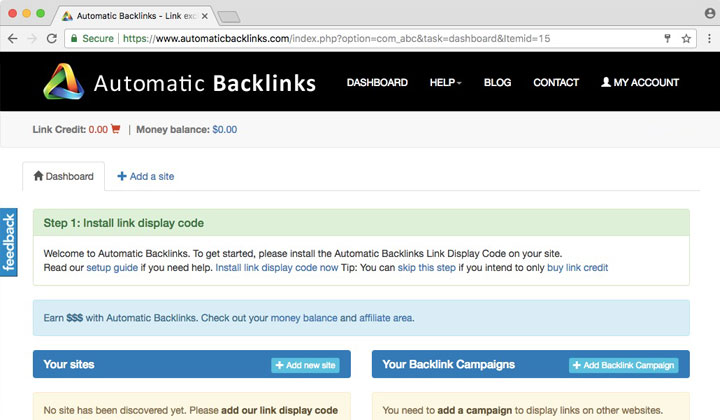Screen dimensions: 720x420
Task: Click the red shopping cart icon
Action: point(115,129)
